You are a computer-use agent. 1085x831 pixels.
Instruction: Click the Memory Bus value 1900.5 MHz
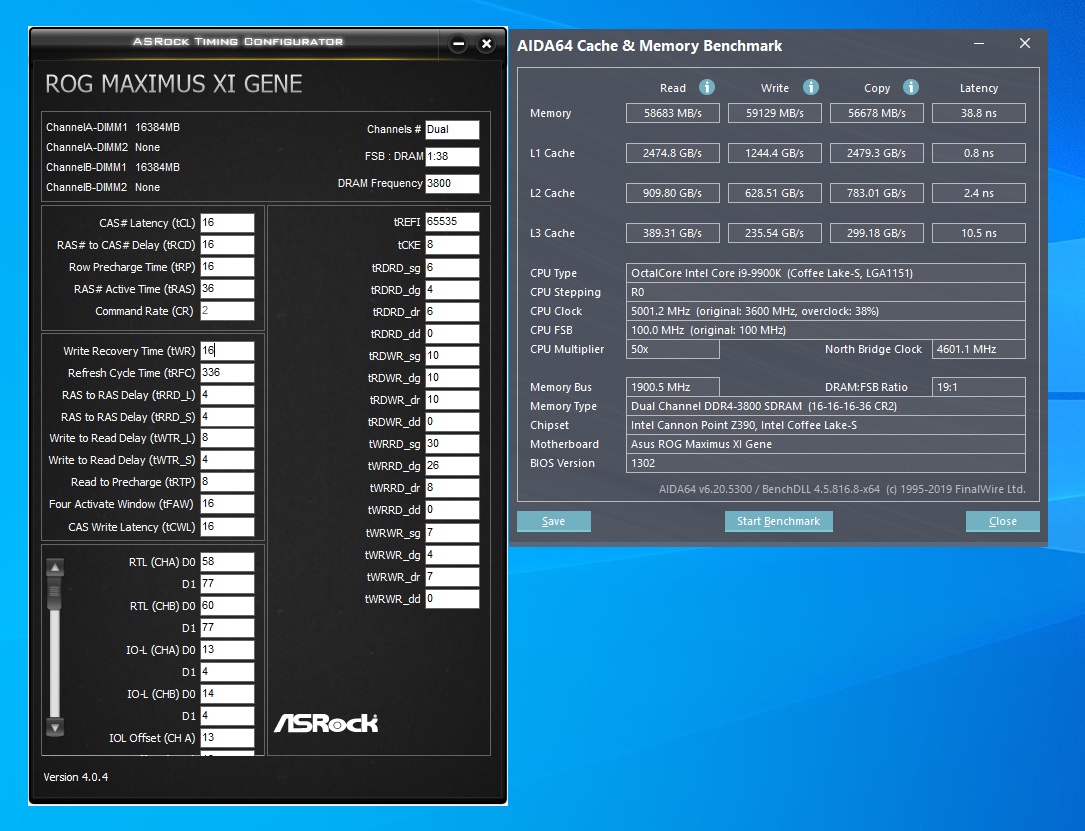pos(673,387)
